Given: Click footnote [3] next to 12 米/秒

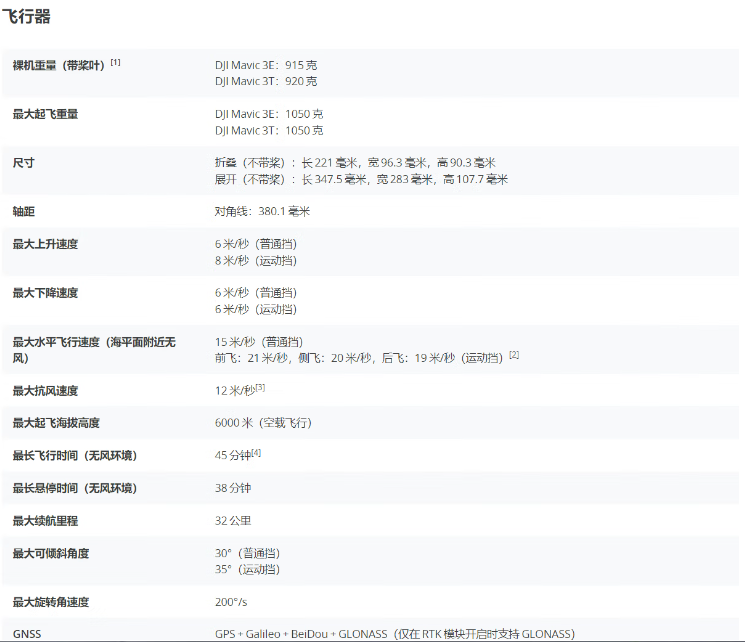Looking at the screenshot, I should (x=260, y=388).
